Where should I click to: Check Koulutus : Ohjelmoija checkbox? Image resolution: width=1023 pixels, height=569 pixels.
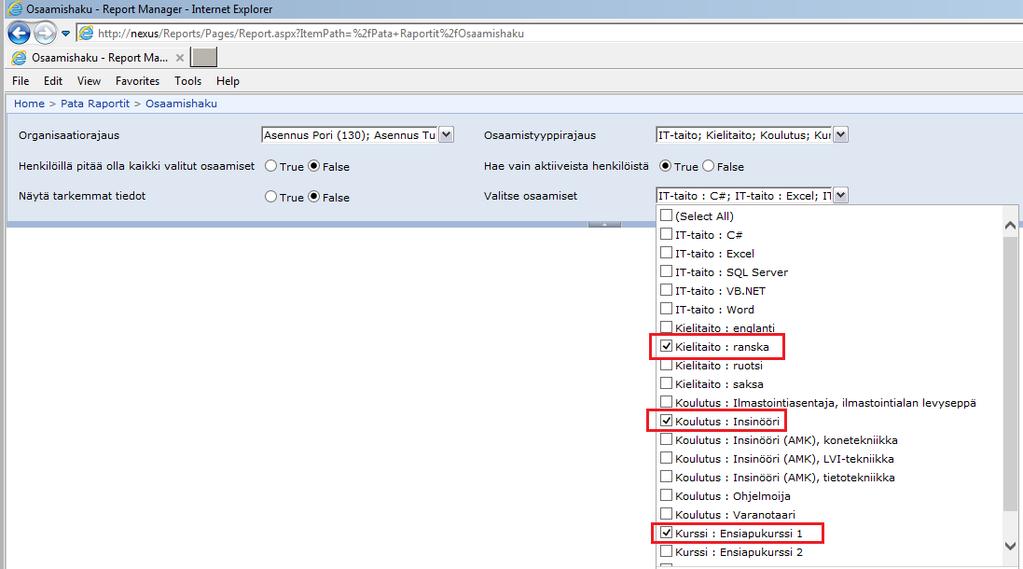[x=666, y=495]
